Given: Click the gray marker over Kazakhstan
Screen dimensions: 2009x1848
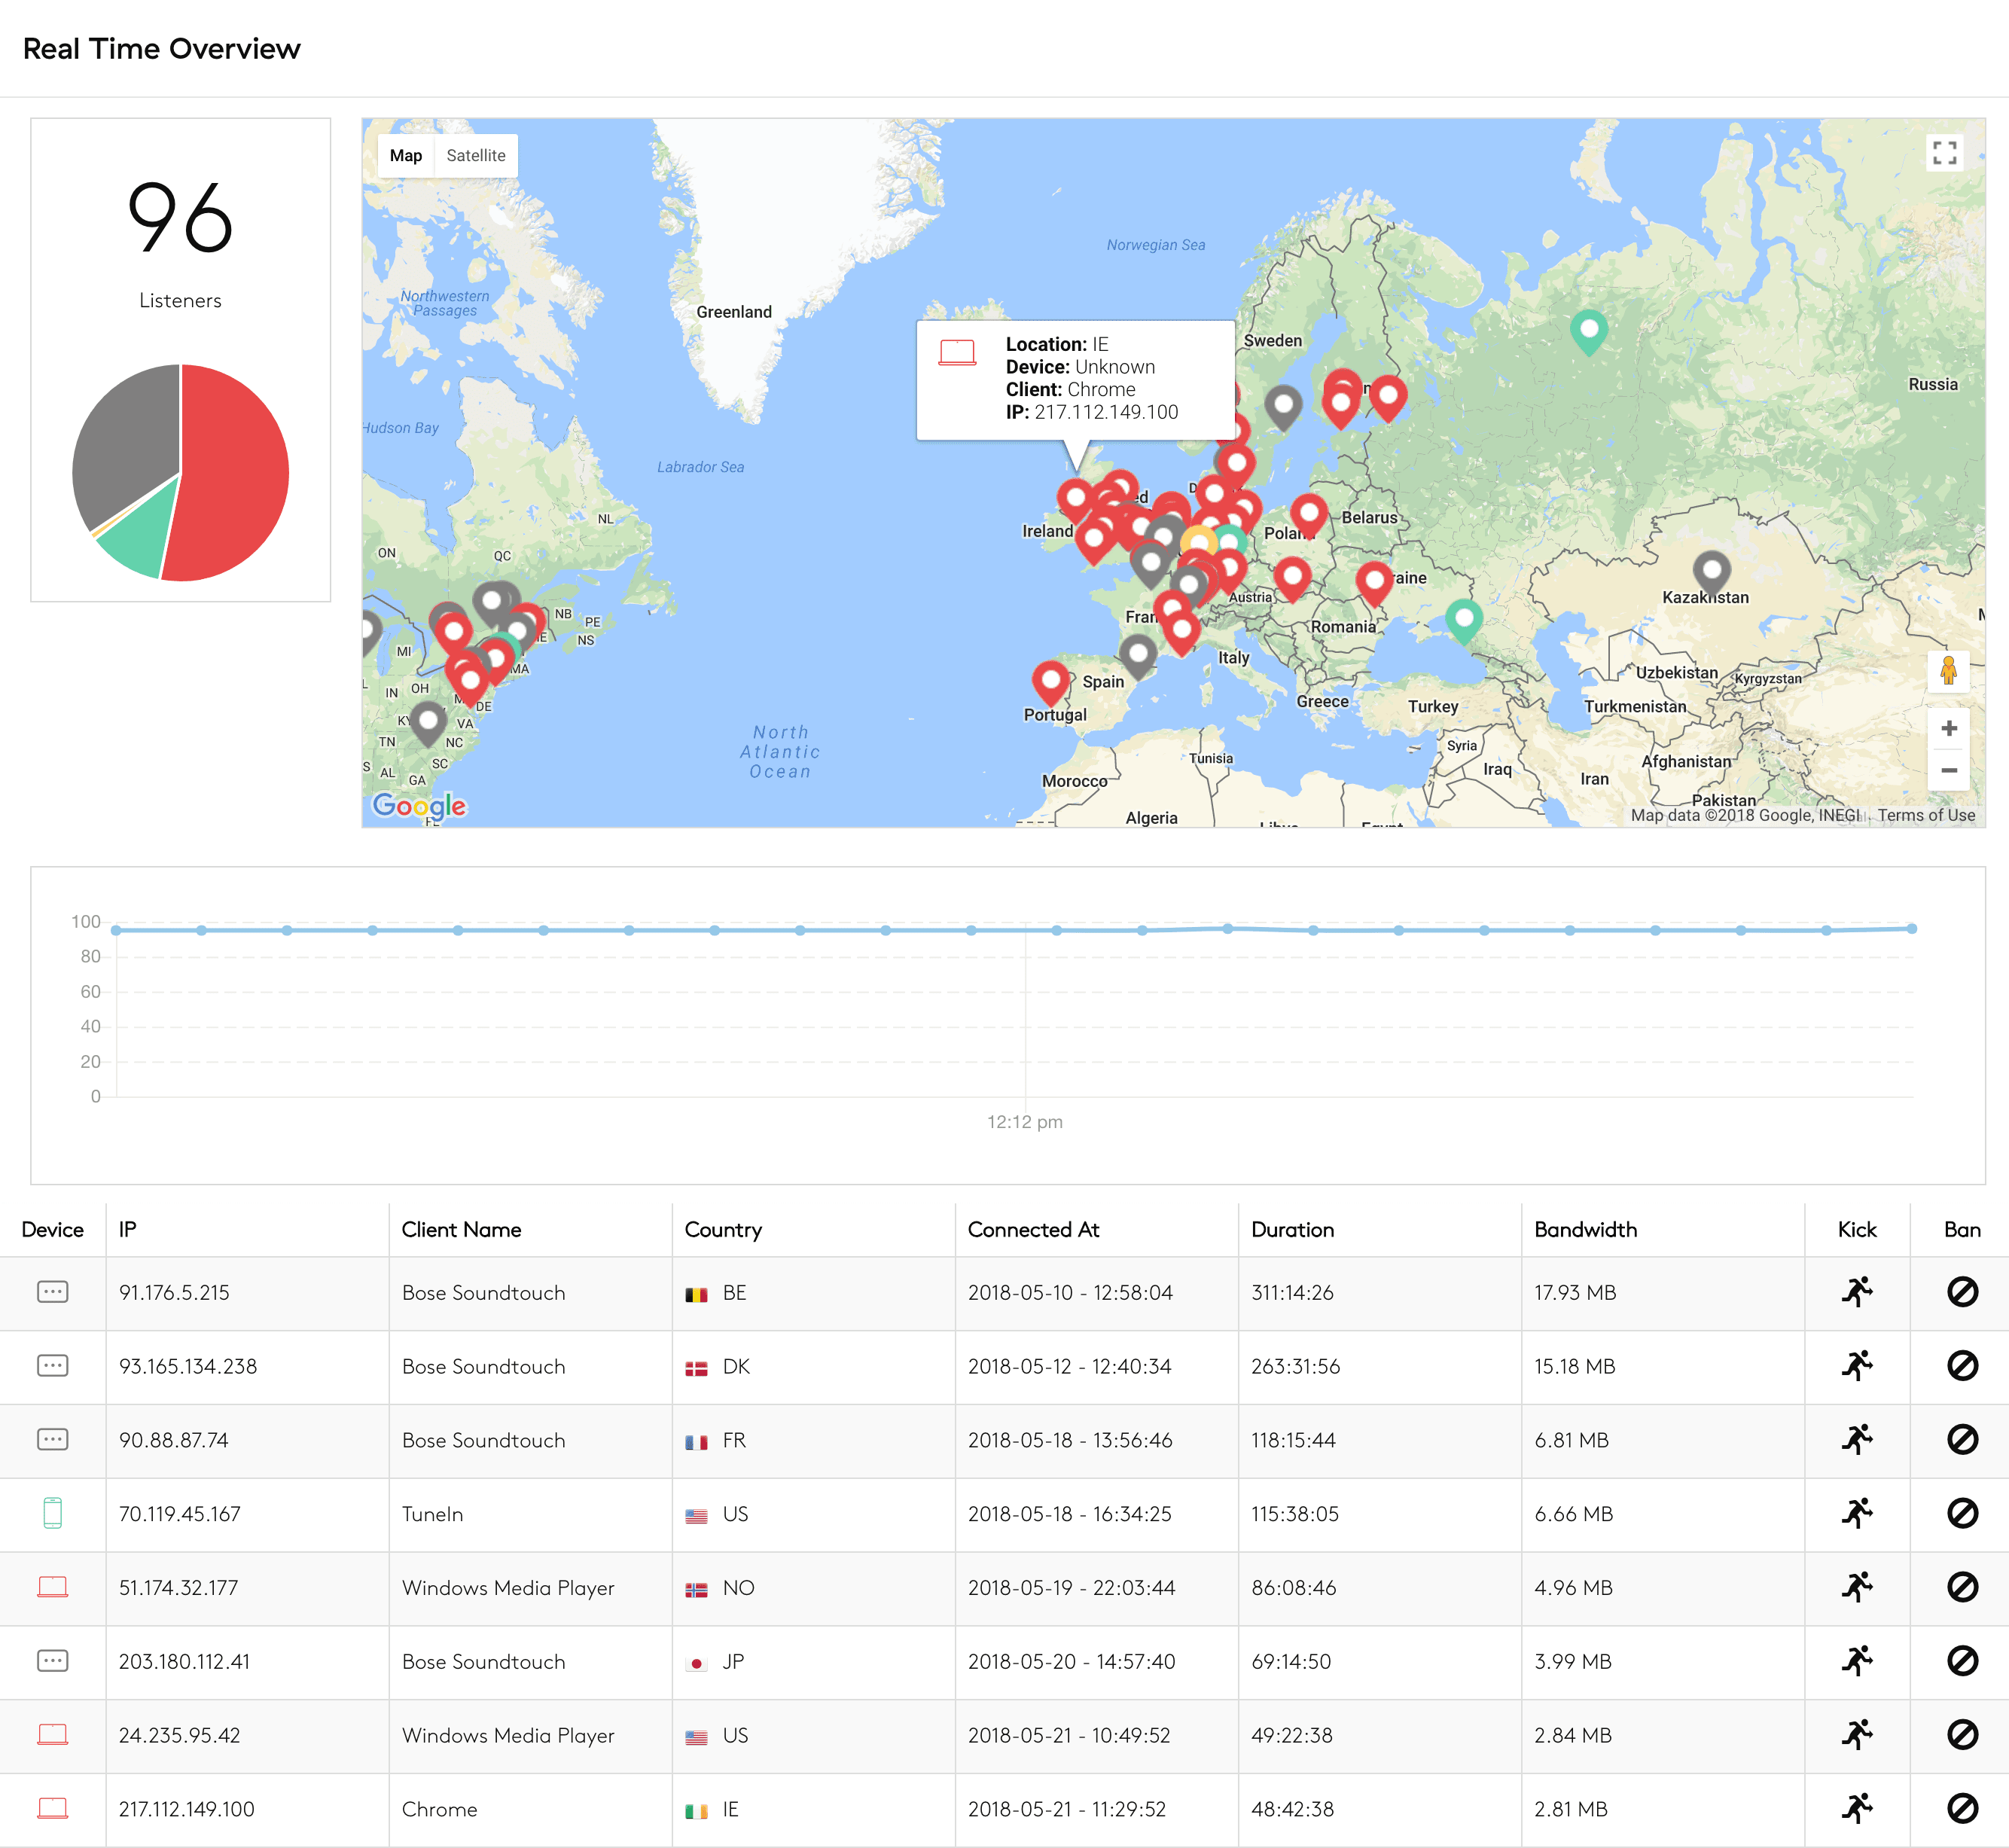Looking at the screenshot, I should pos(1711,572).
